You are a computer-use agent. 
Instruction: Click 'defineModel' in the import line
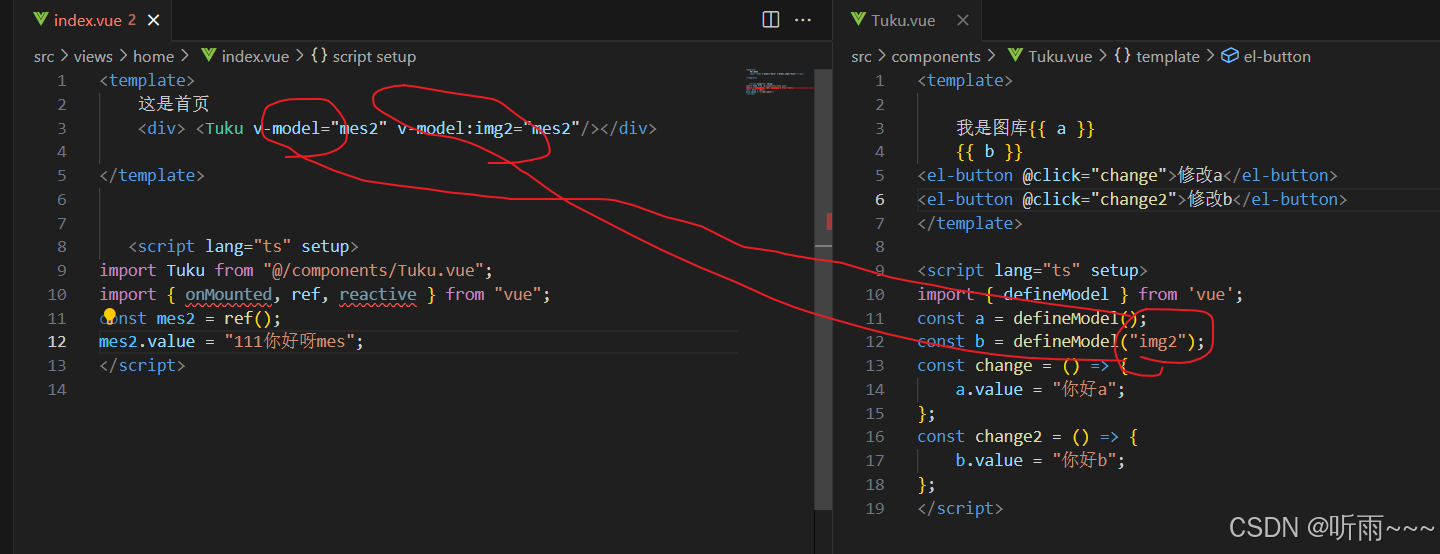point(1056,294)
